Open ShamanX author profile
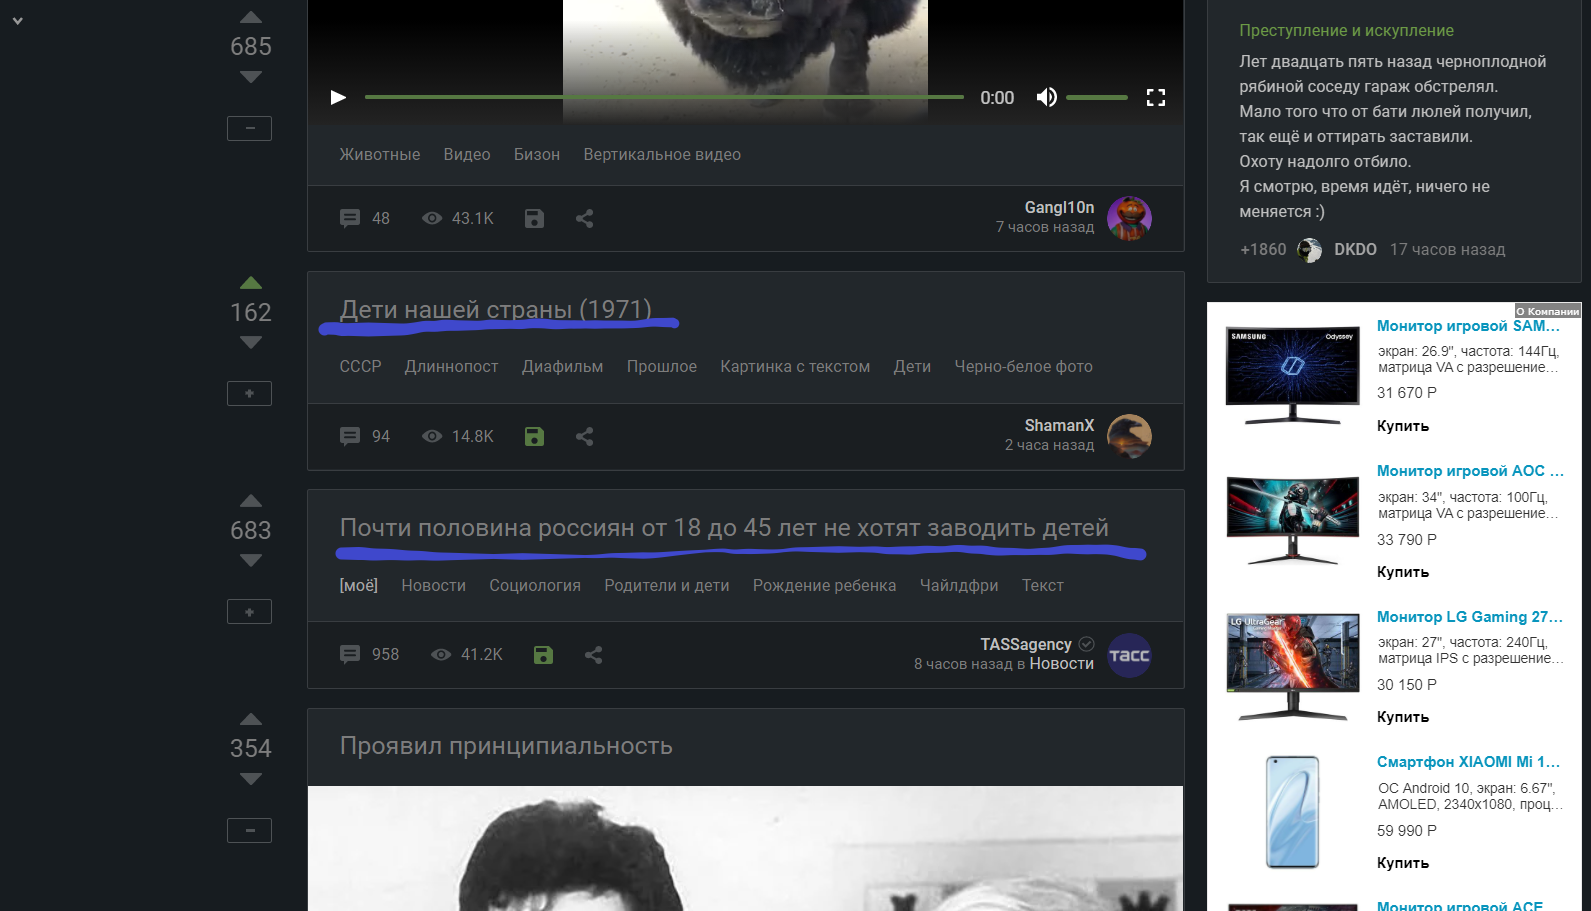Viewport: 1591px width, 911px height. point(1059,426)
